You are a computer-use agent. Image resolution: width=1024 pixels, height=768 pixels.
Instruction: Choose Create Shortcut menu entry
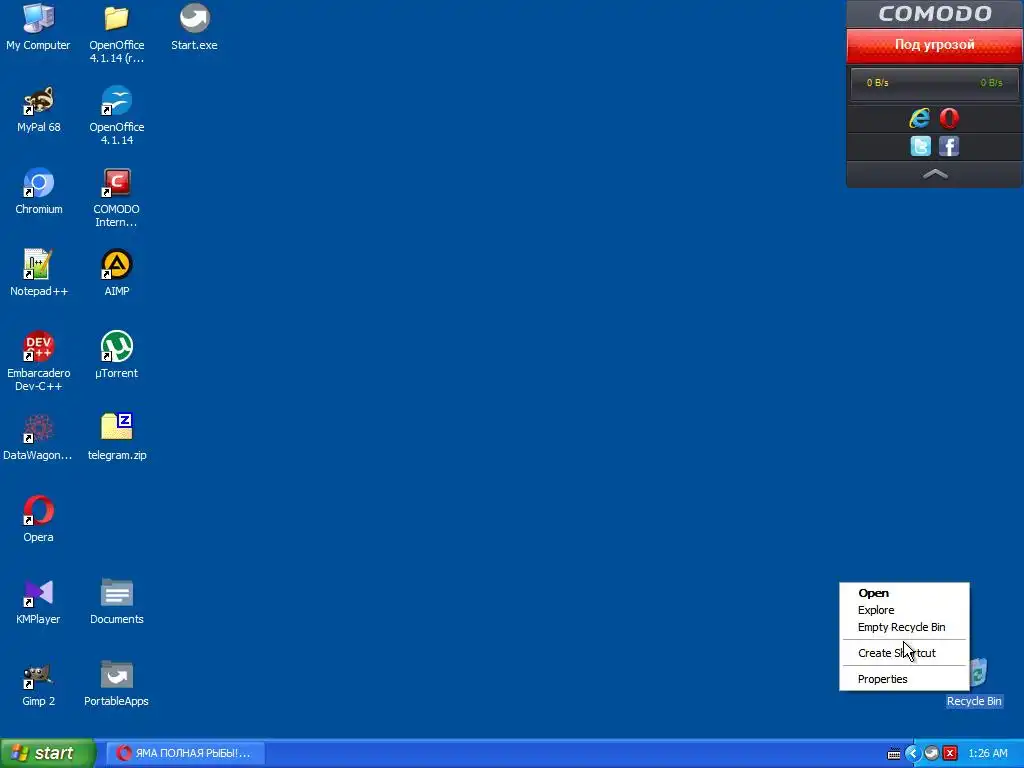pos(904,653)
